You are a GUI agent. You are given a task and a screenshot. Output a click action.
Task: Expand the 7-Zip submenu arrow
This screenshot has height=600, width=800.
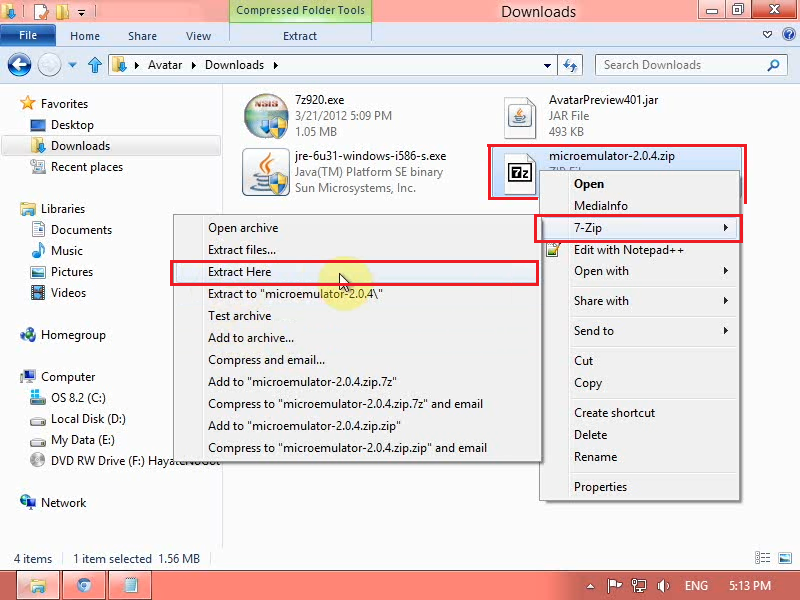[x=726, y=228]
